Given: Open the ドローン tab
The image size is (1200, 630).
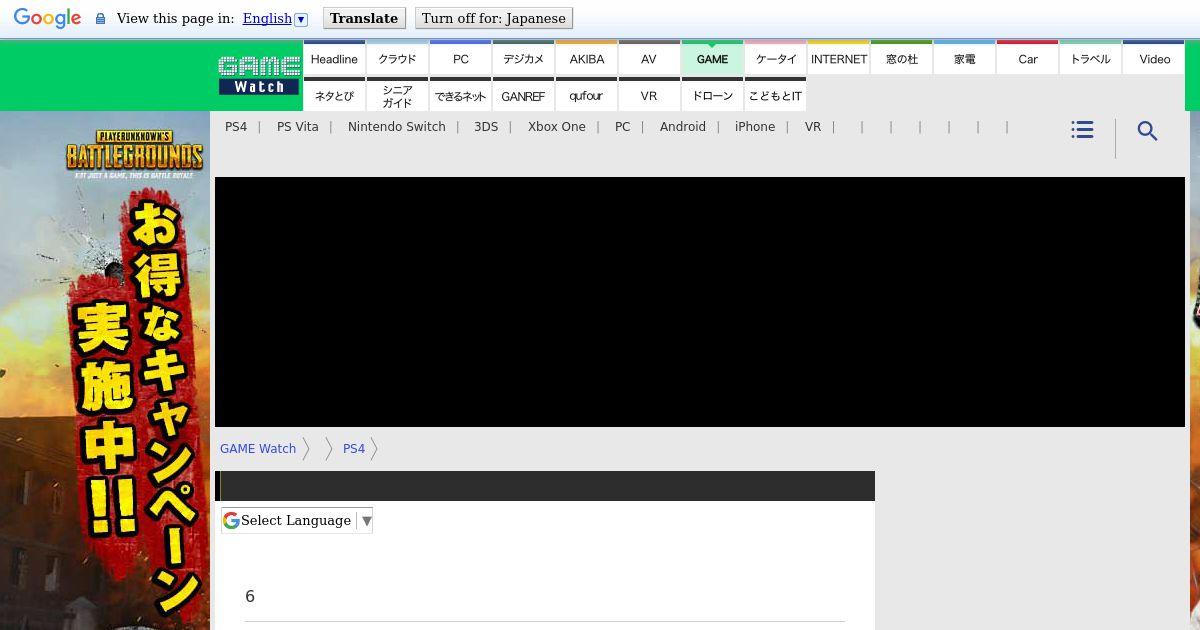Looking at the screenshot, I should 712,94.
